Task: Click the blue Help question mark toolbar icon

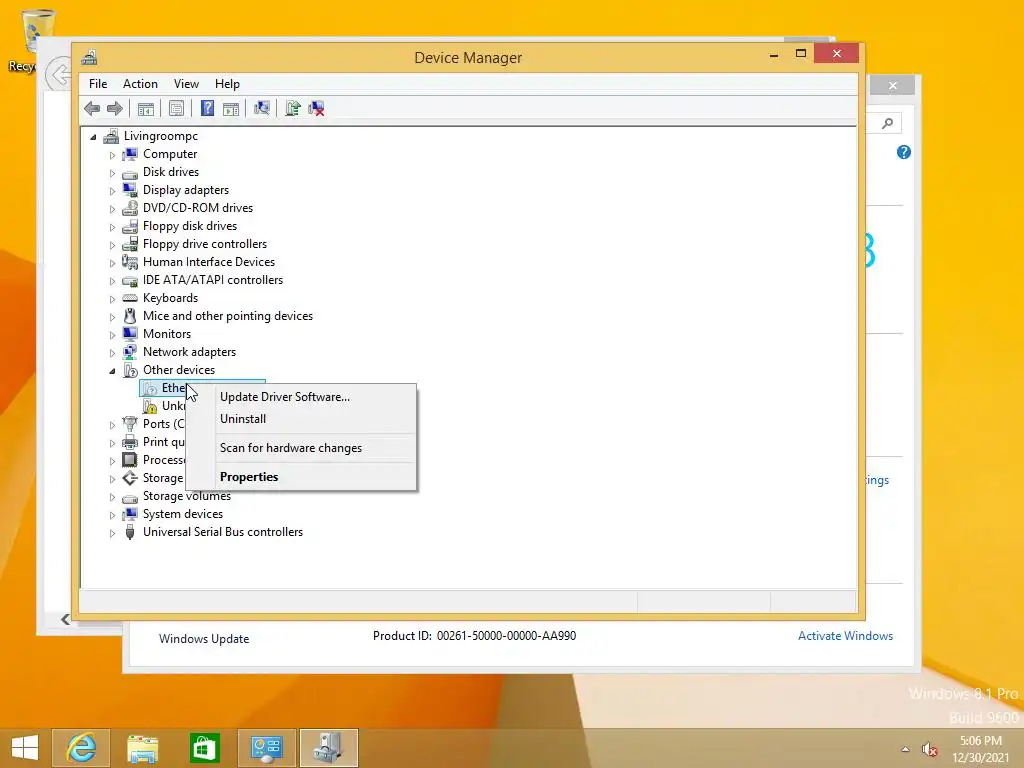Action: [207, 108]
